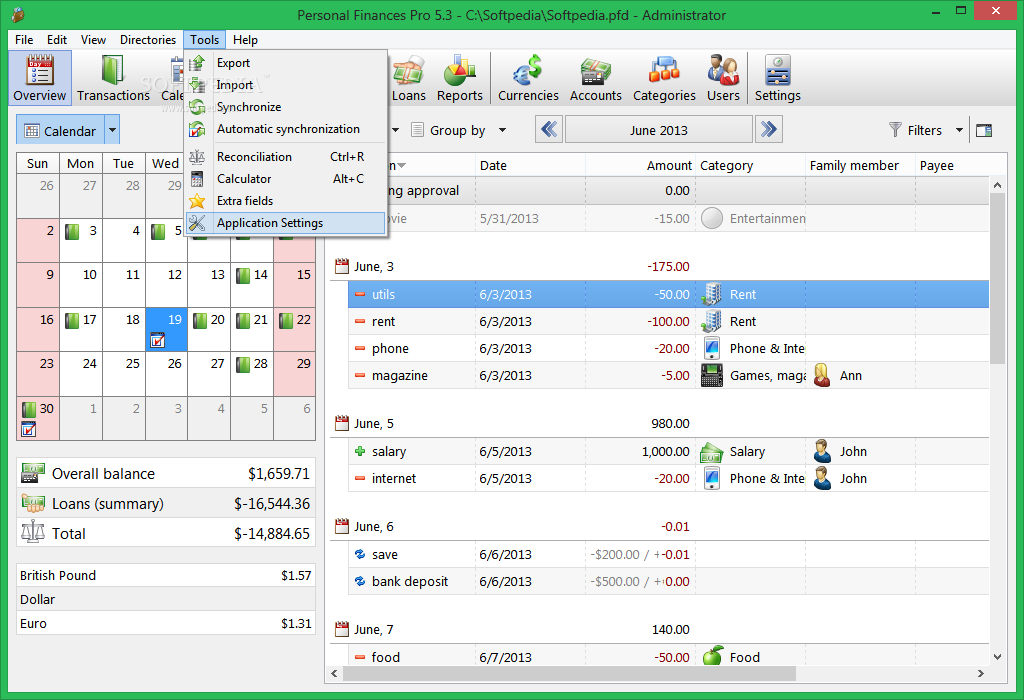Select June 19 in the calendar
The image size is (1024, 700).
pyautogui.click(x=167, y=329)
